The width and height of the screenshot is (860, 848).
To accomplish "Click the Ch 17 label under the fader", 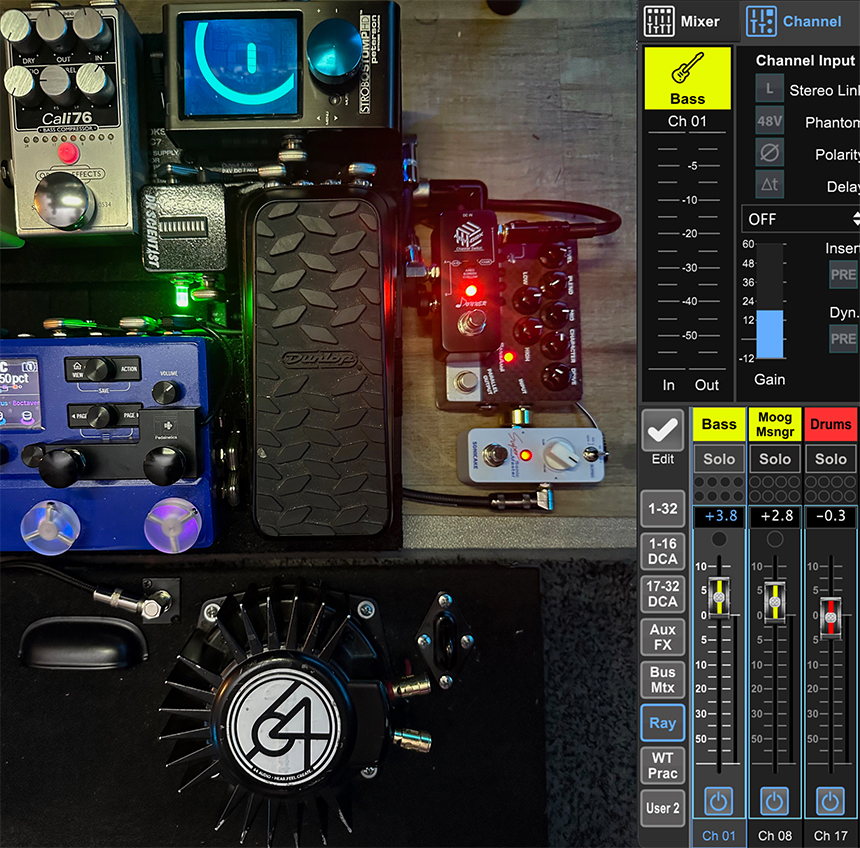I will 831,835.
